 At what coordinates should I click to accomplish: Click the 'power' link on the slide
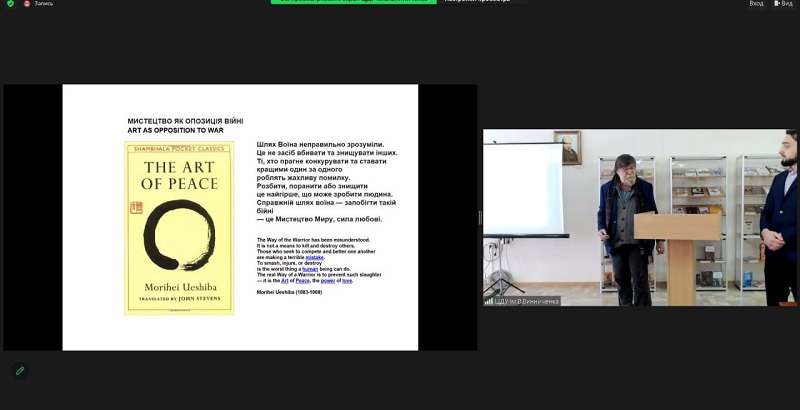tap(328, 281)
